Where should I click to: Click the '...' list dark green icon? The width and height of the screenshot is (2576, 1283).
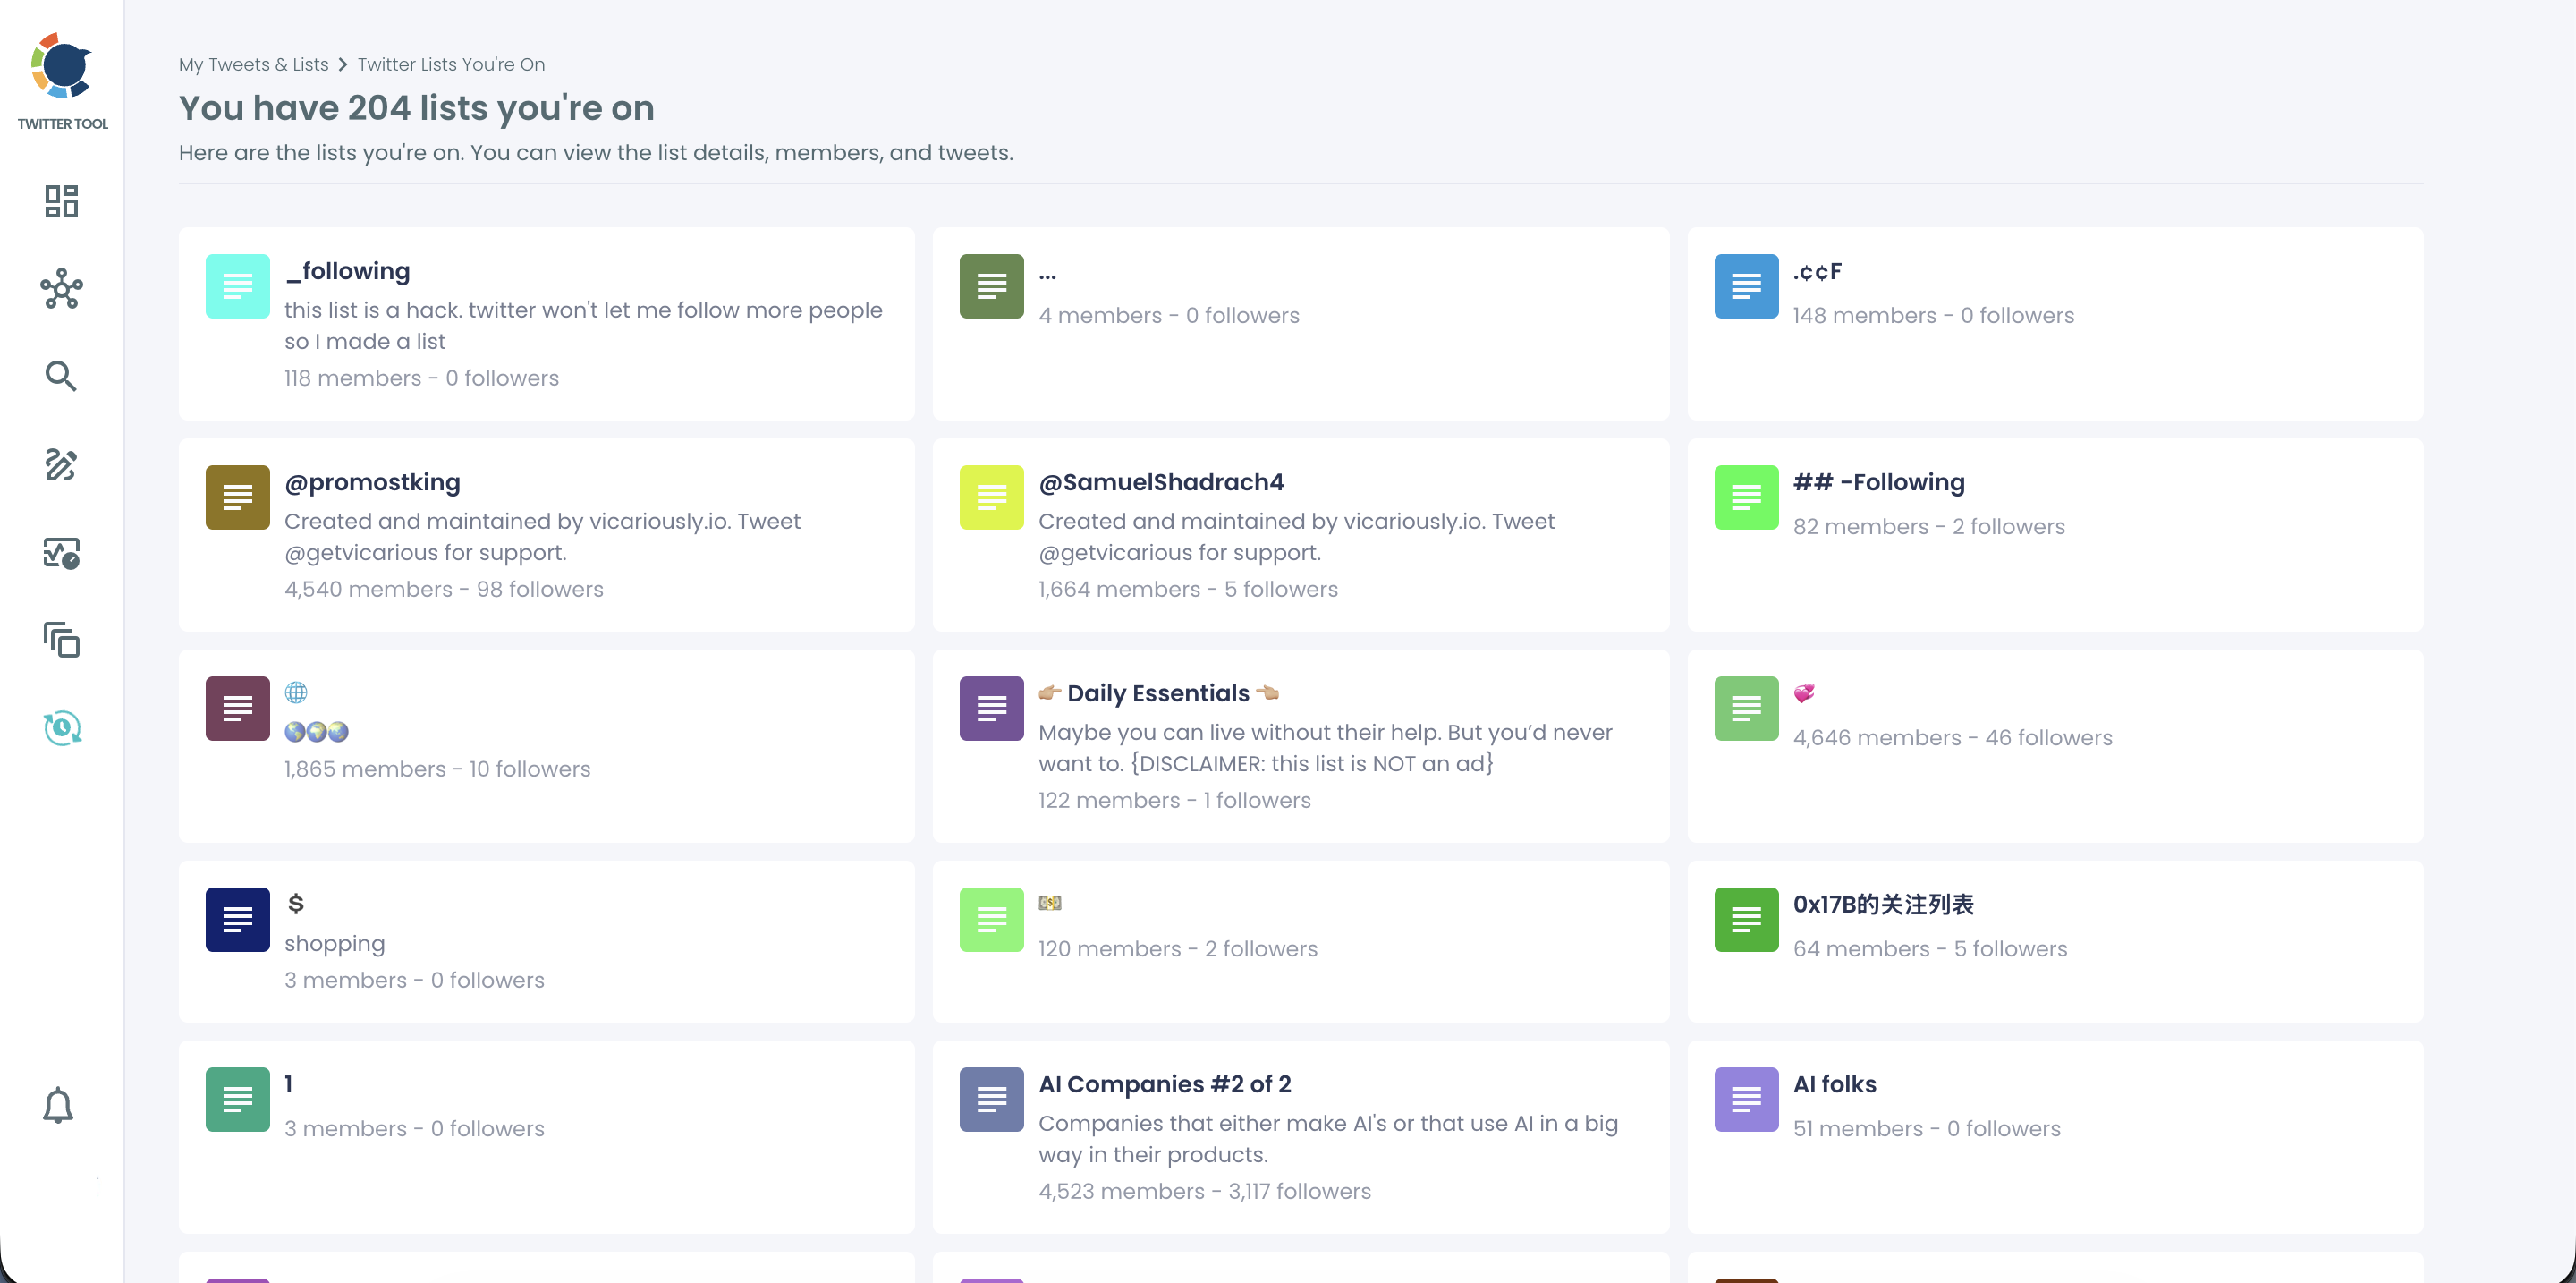tap(992, 286)
